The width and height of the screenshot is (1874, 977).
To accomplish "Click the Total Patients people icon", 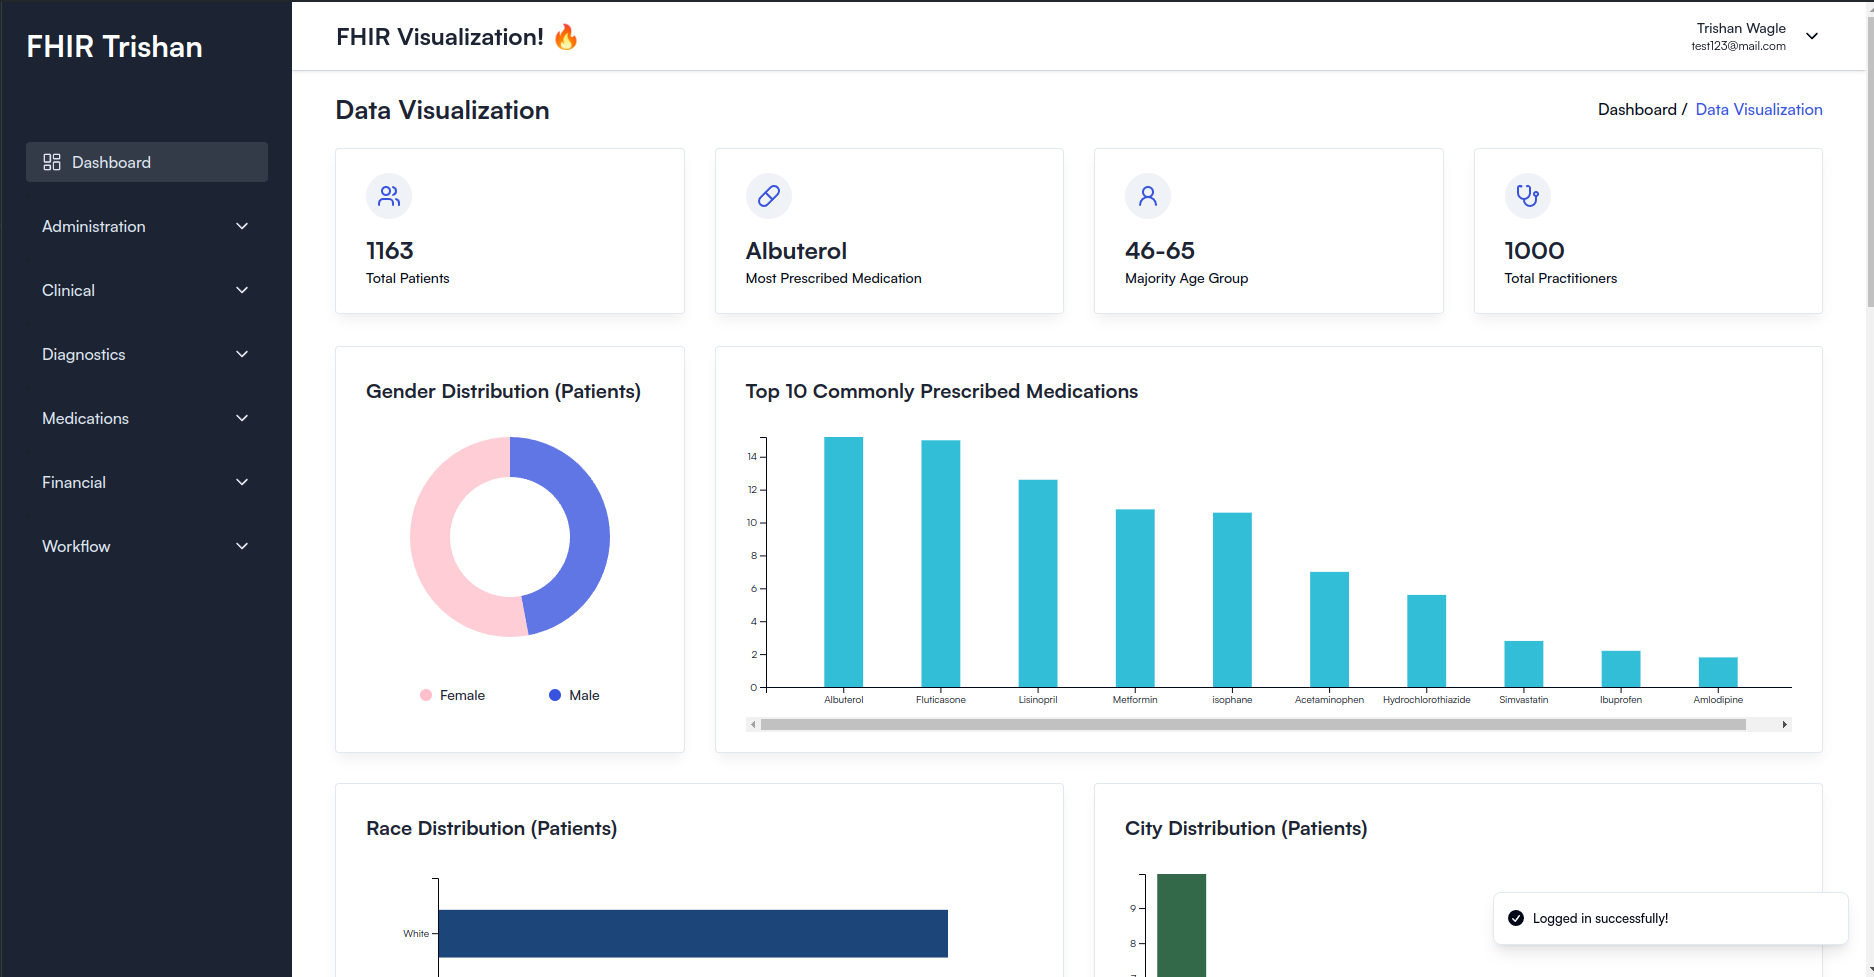I will (x=389, y=196).
